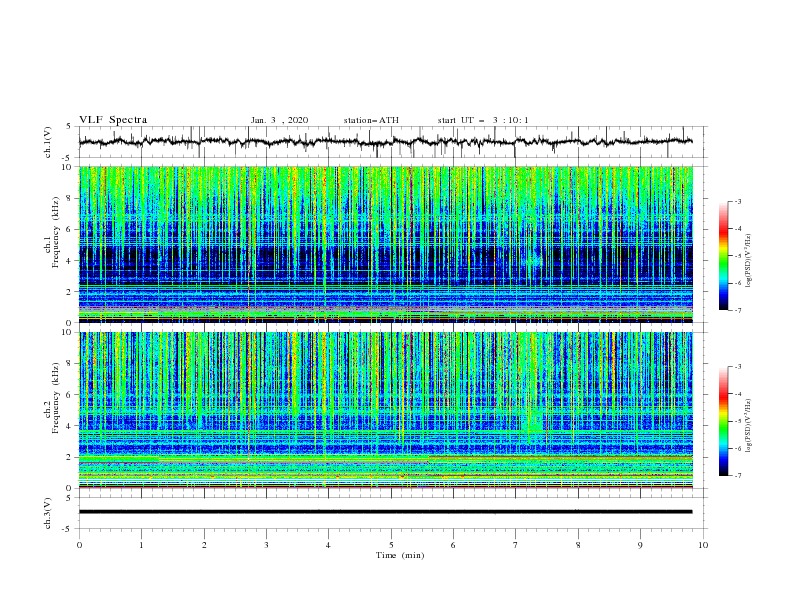The height and width of the screenshot is (612, 792).
Task: Click time axis tick label "3"
Action: point(266,545)
